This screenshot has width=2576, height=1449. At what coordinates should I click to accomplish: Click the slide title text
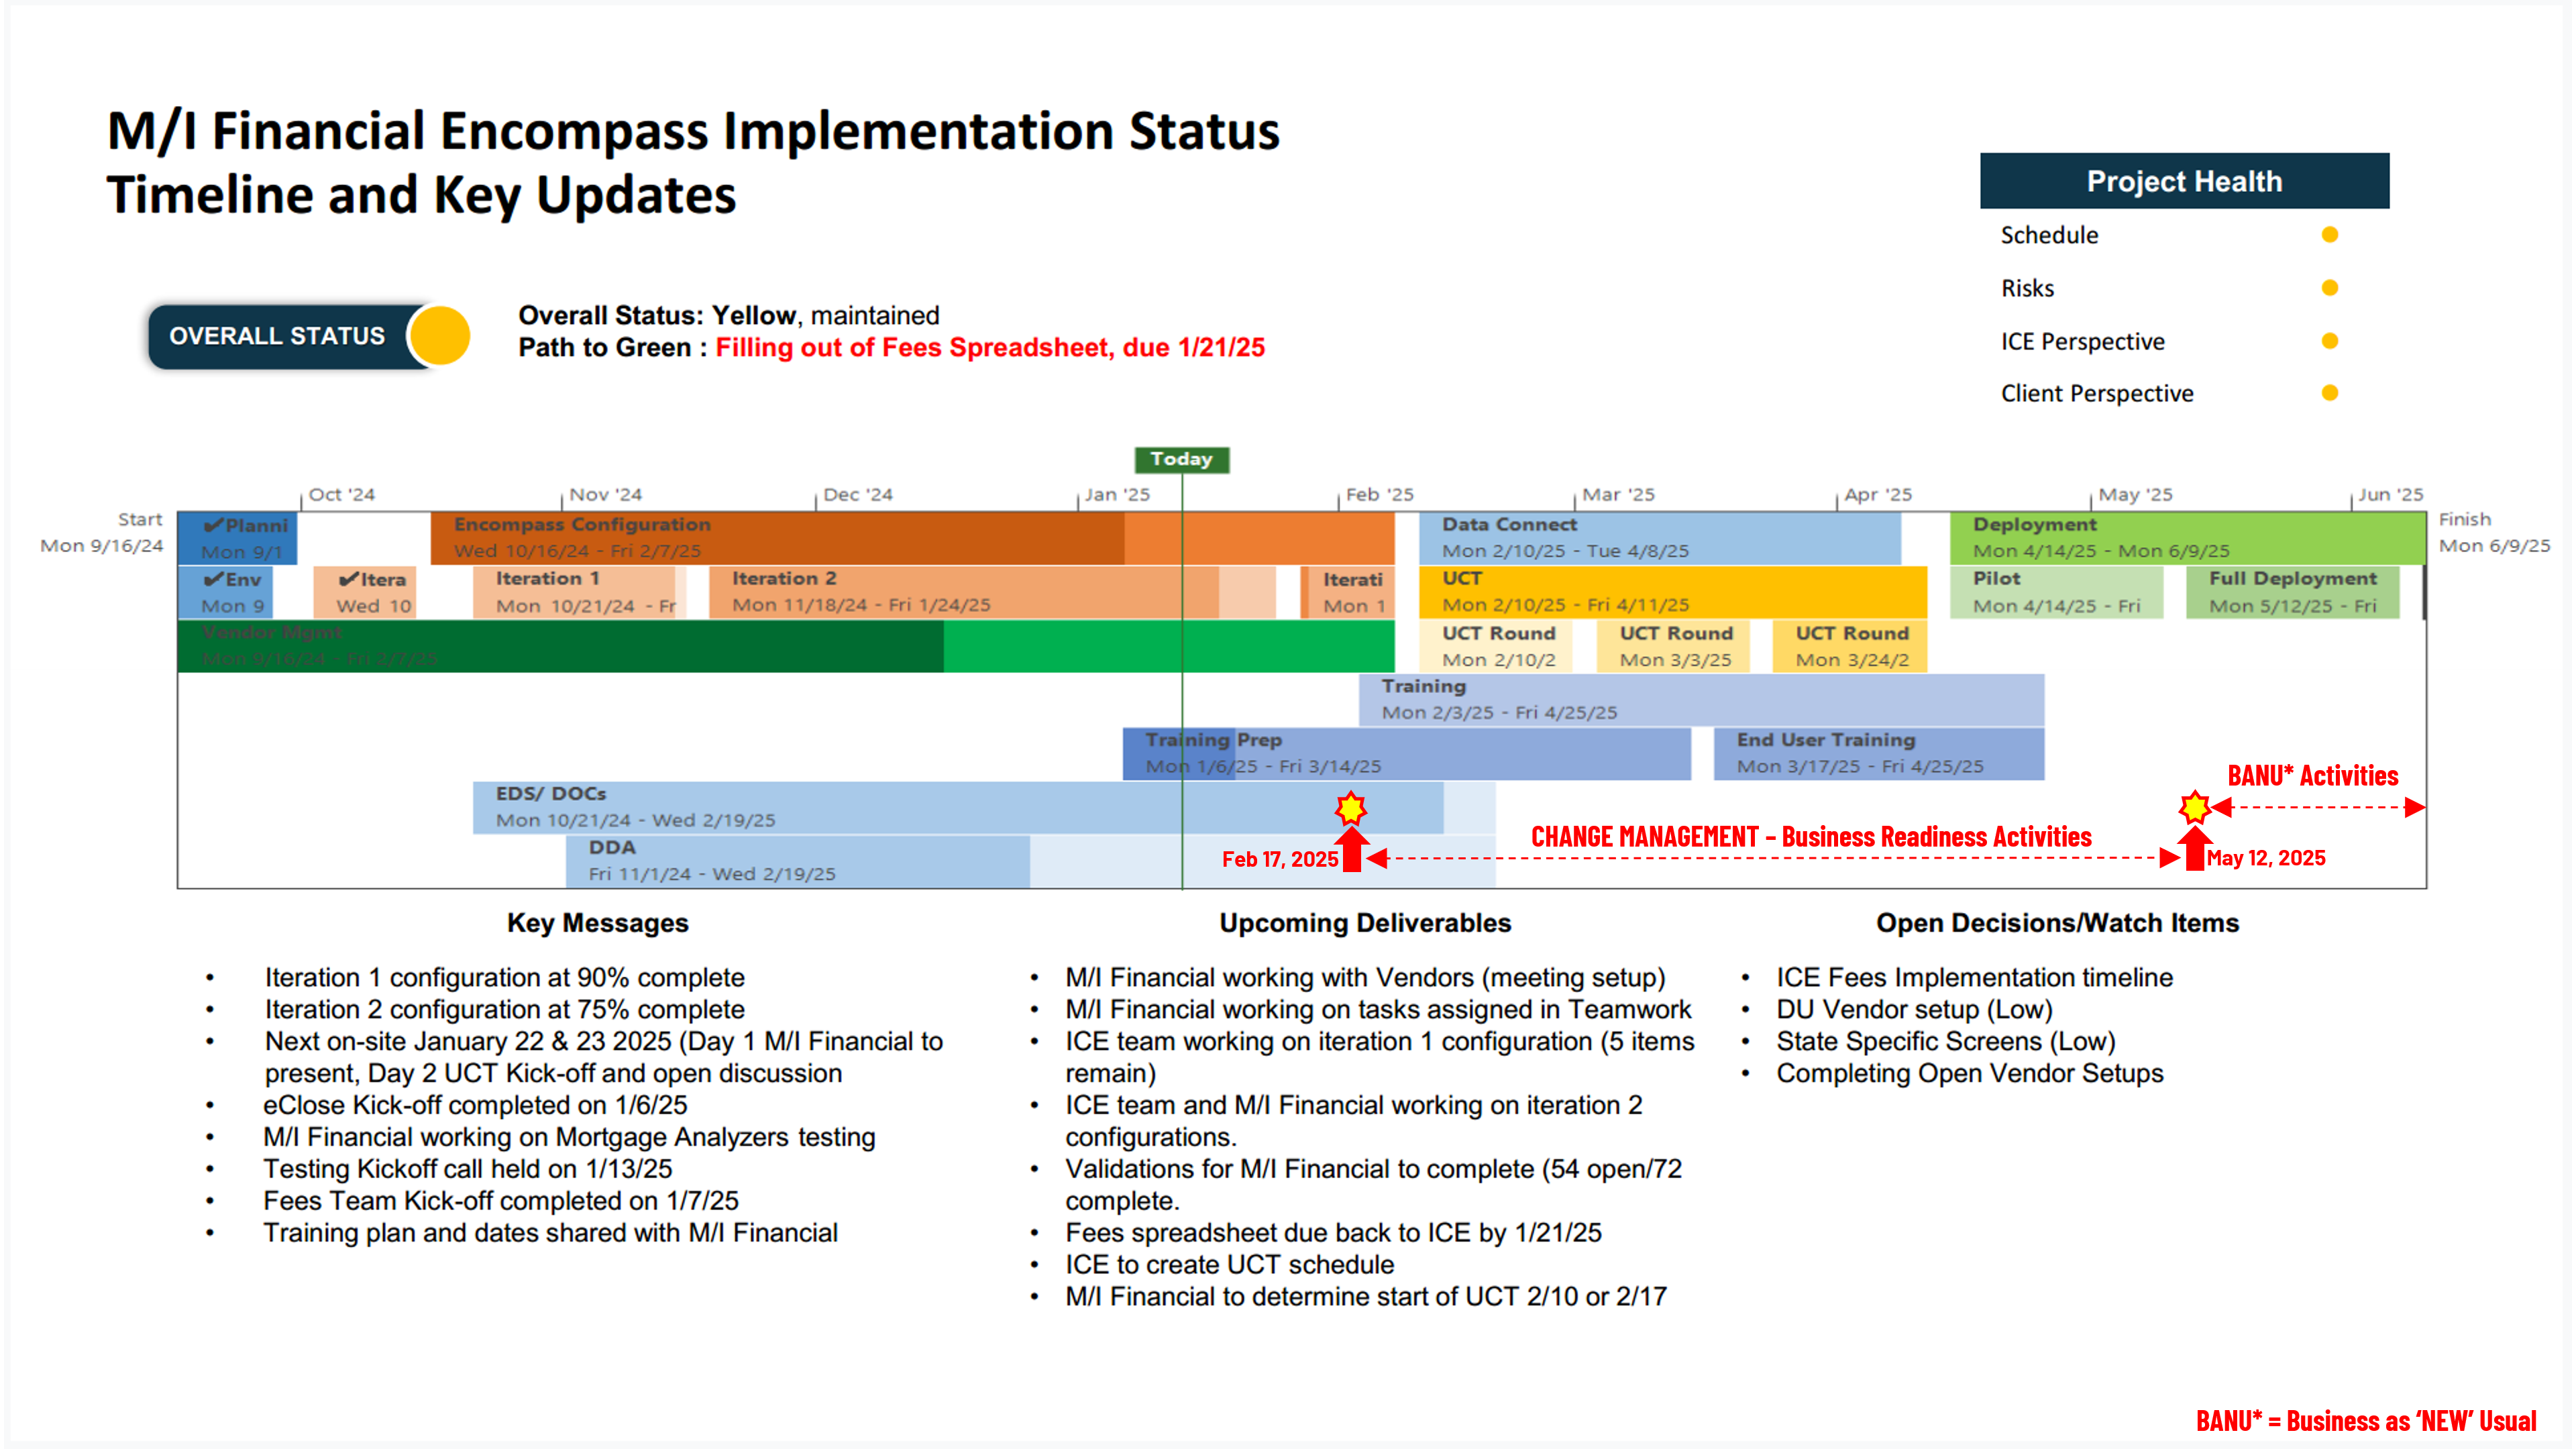[x=693, y=162]
